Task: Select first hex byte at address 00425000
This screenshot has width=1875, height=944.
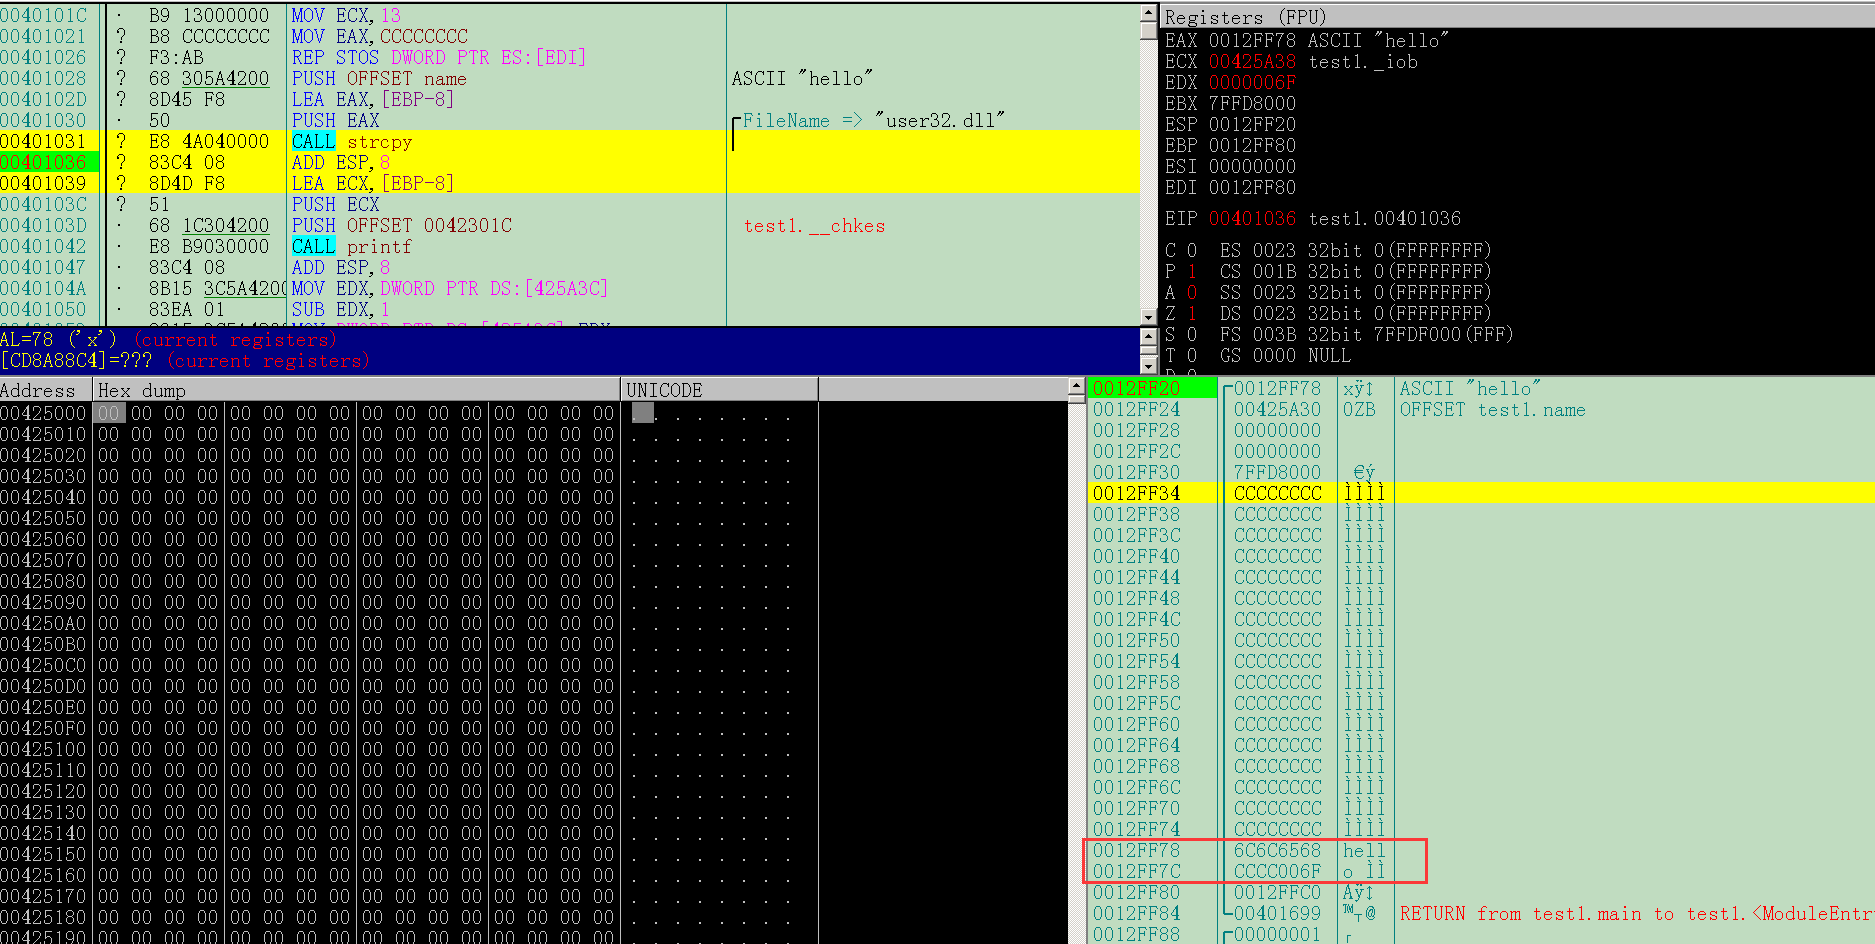Action: tap(108, 414)
